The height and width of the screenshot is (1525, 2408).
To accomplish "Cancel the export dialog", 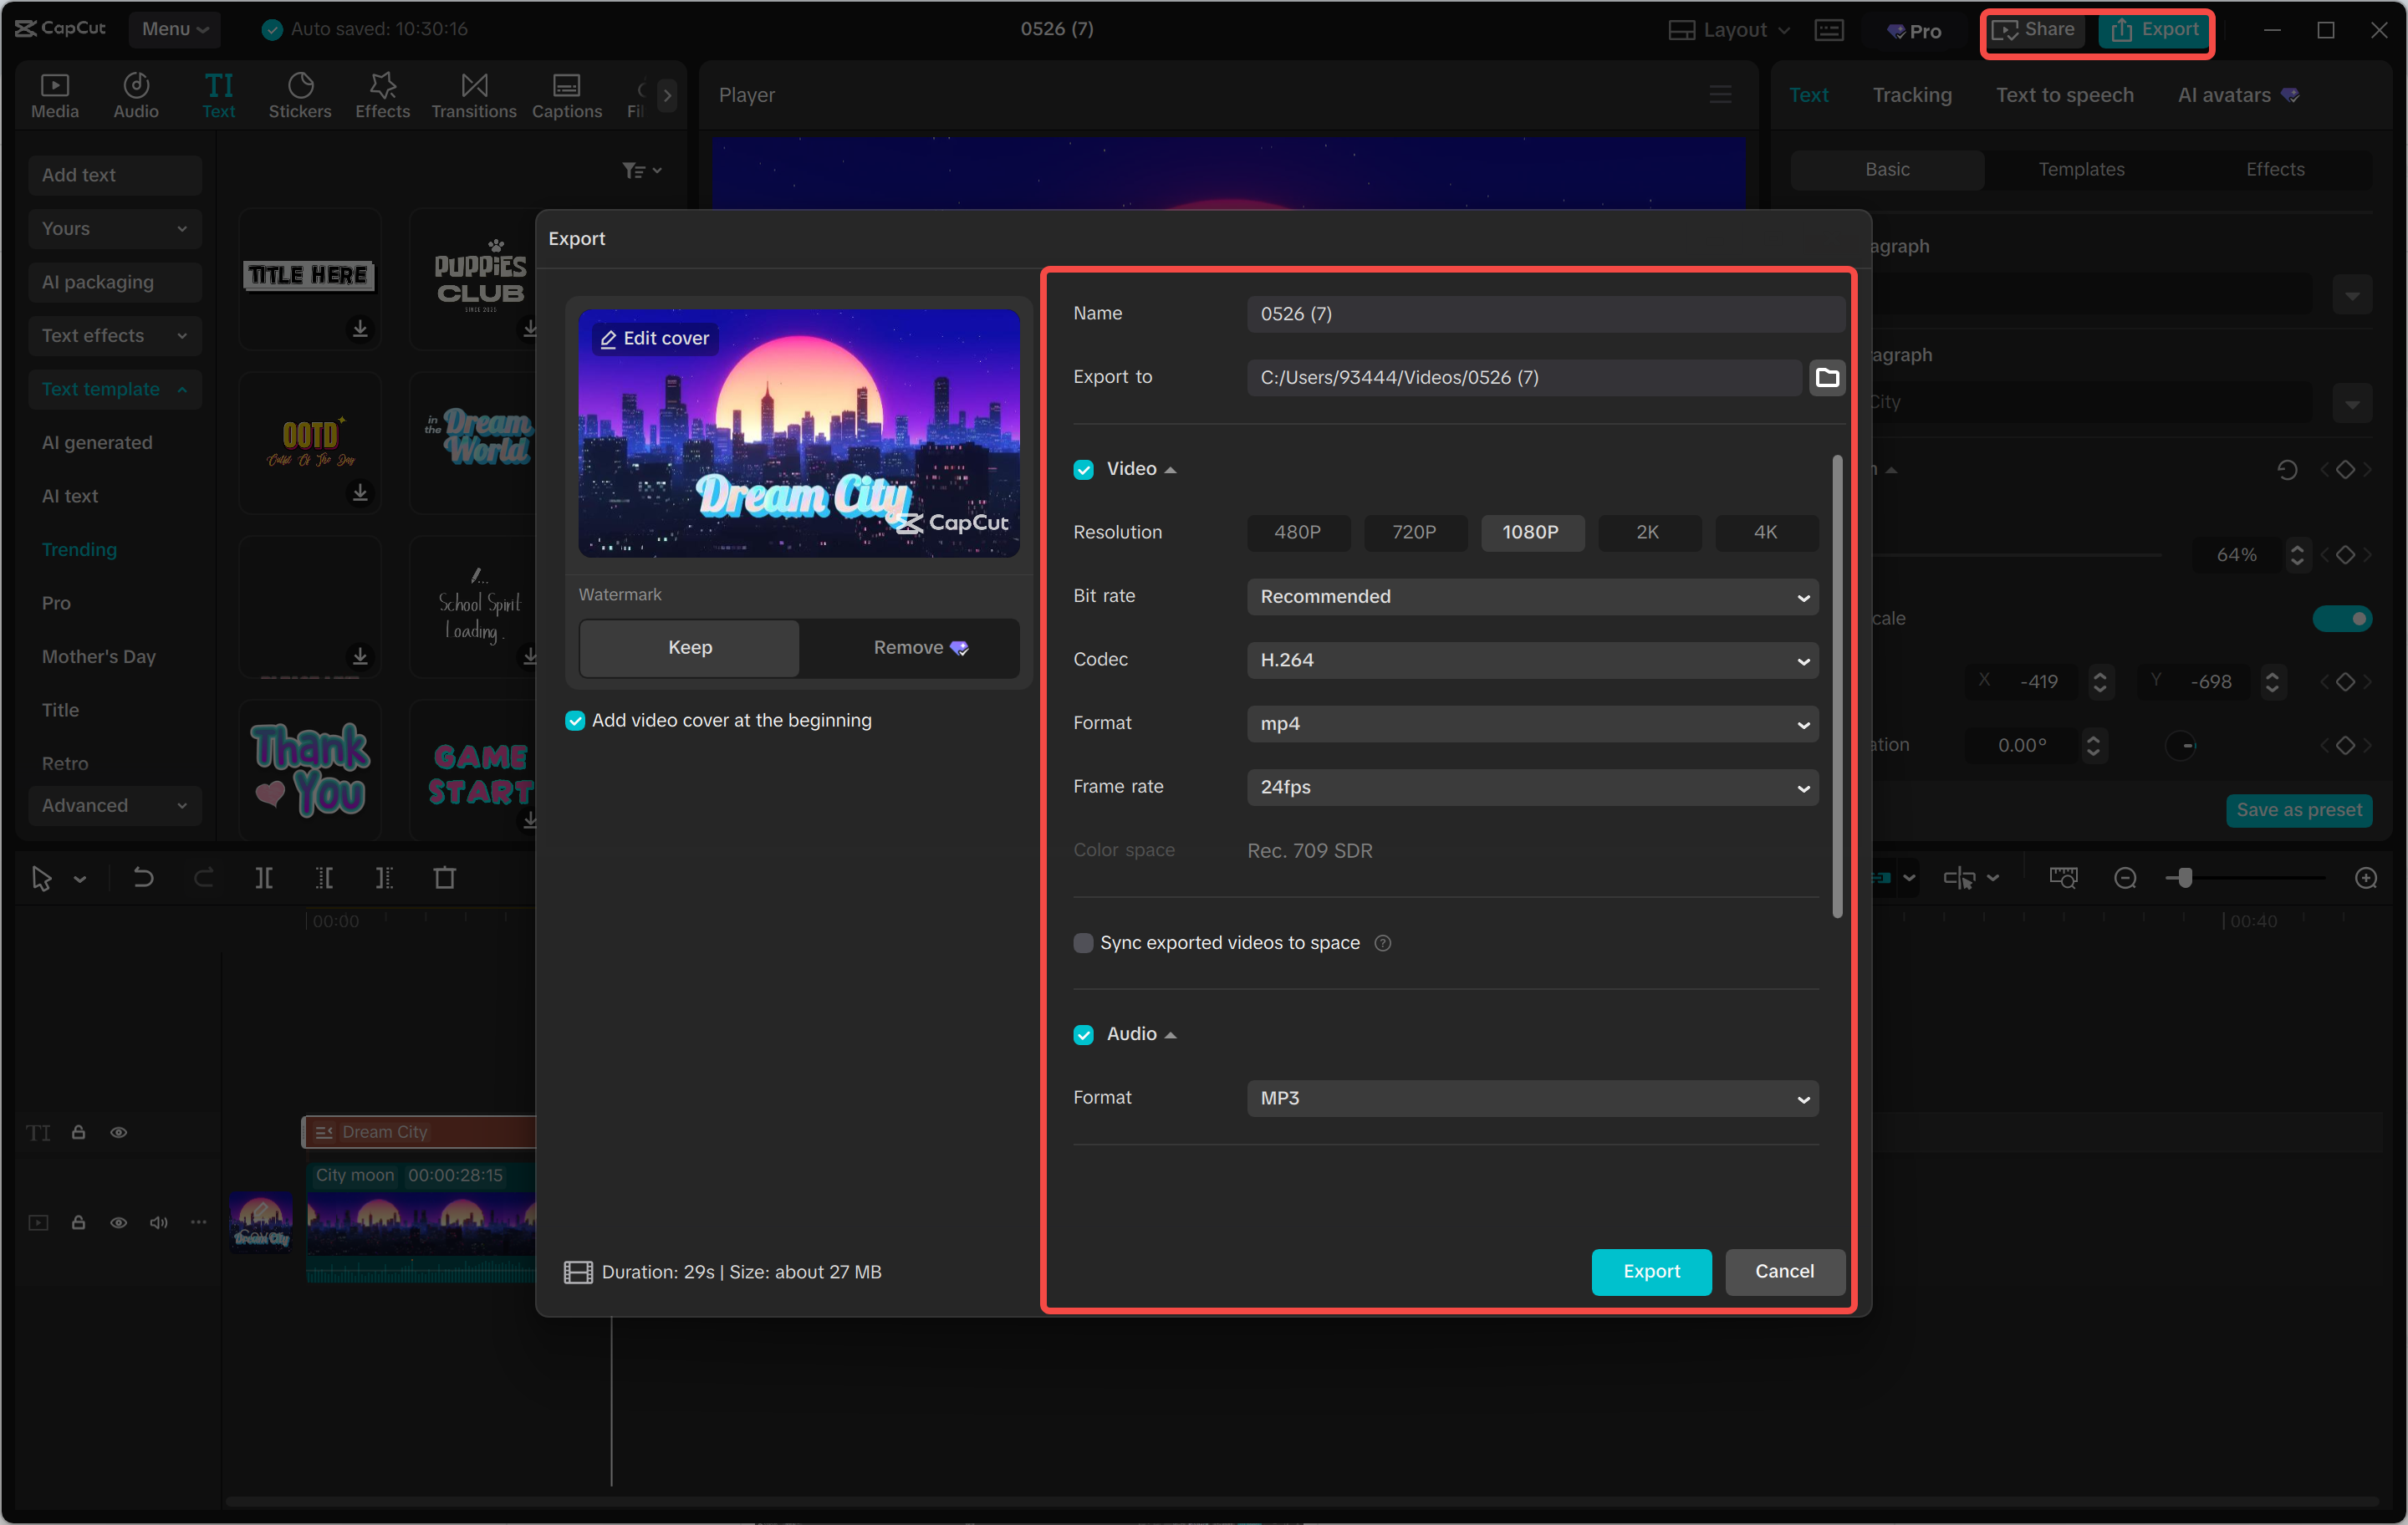I will pos(1784,1272).
